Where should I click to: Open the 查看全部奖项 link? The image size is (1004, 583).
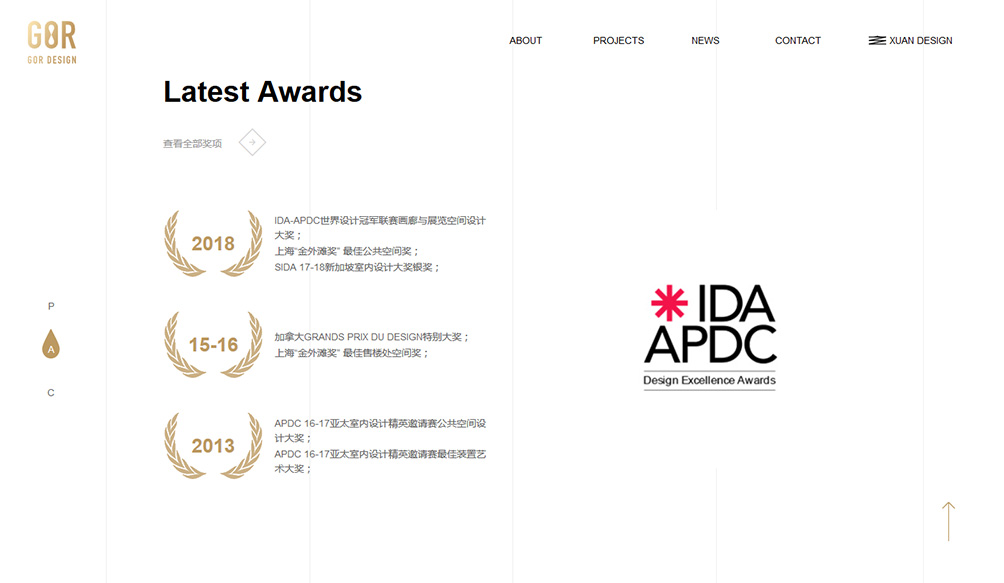pyautogui.click(x=193, y=144)
